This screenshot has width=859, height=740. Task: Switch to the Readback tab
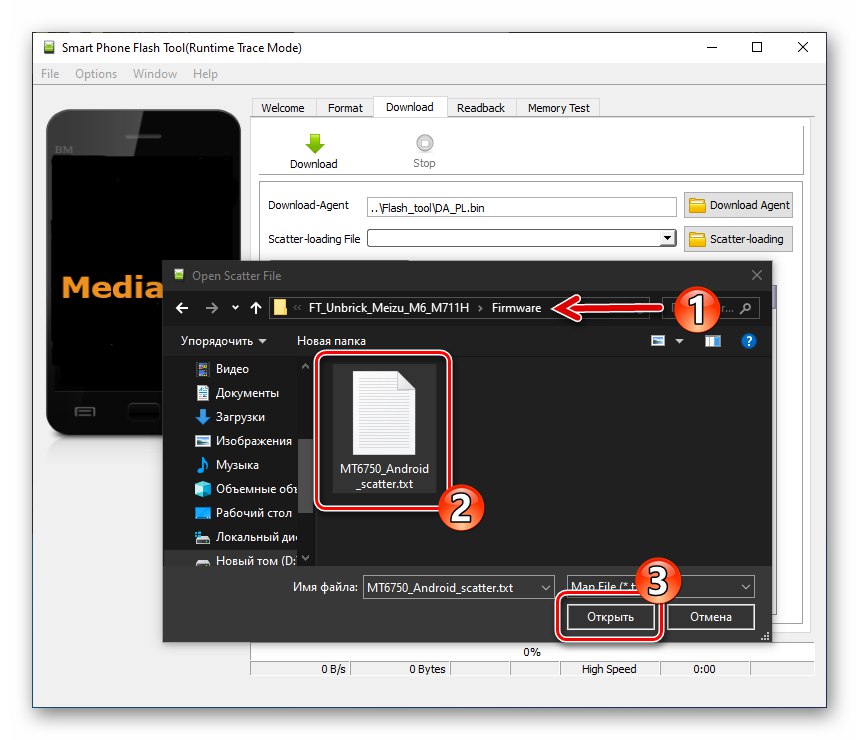tap(480, 108)
